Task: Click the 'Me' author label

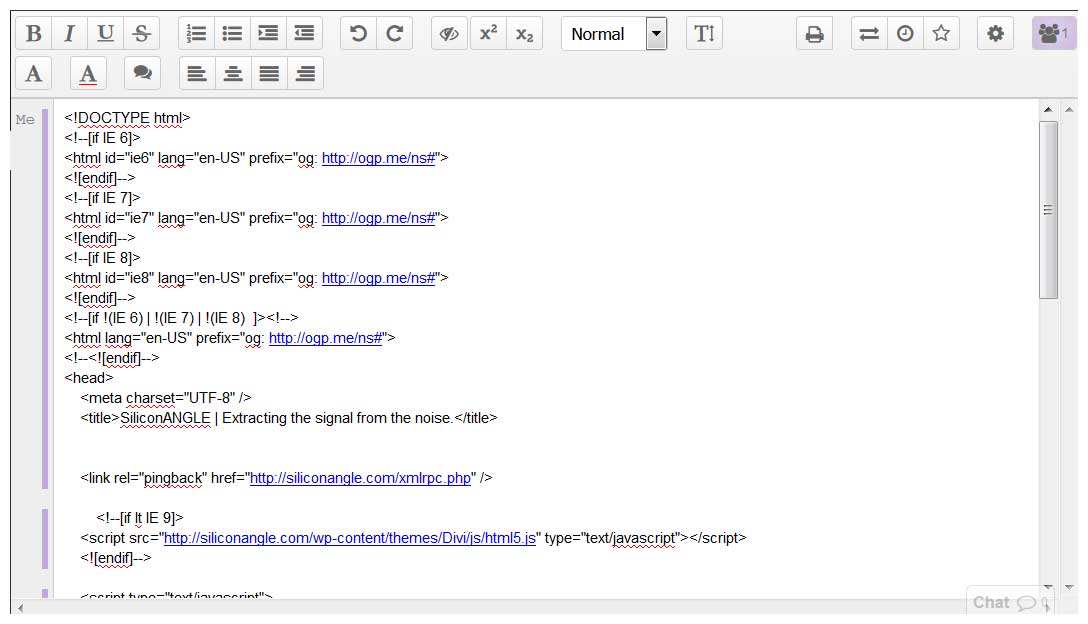Action: [x=25, y=119]
